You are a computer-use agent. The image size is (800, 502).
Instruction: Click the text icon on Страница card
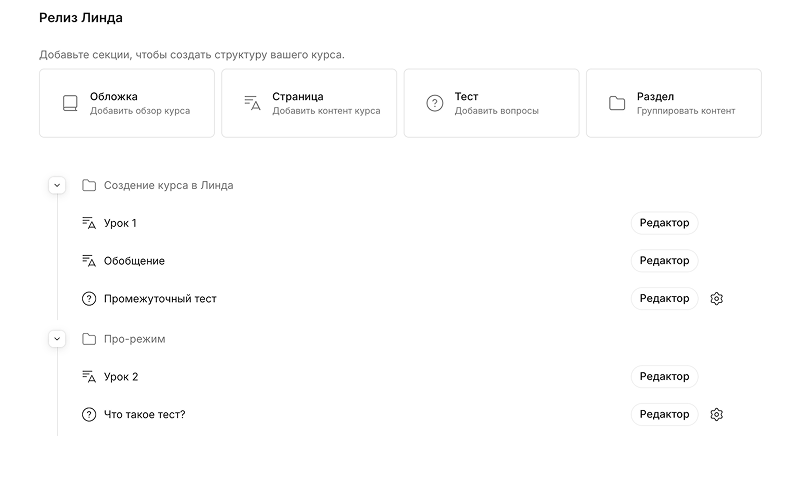pyautogui.click(x=252, y=103)
